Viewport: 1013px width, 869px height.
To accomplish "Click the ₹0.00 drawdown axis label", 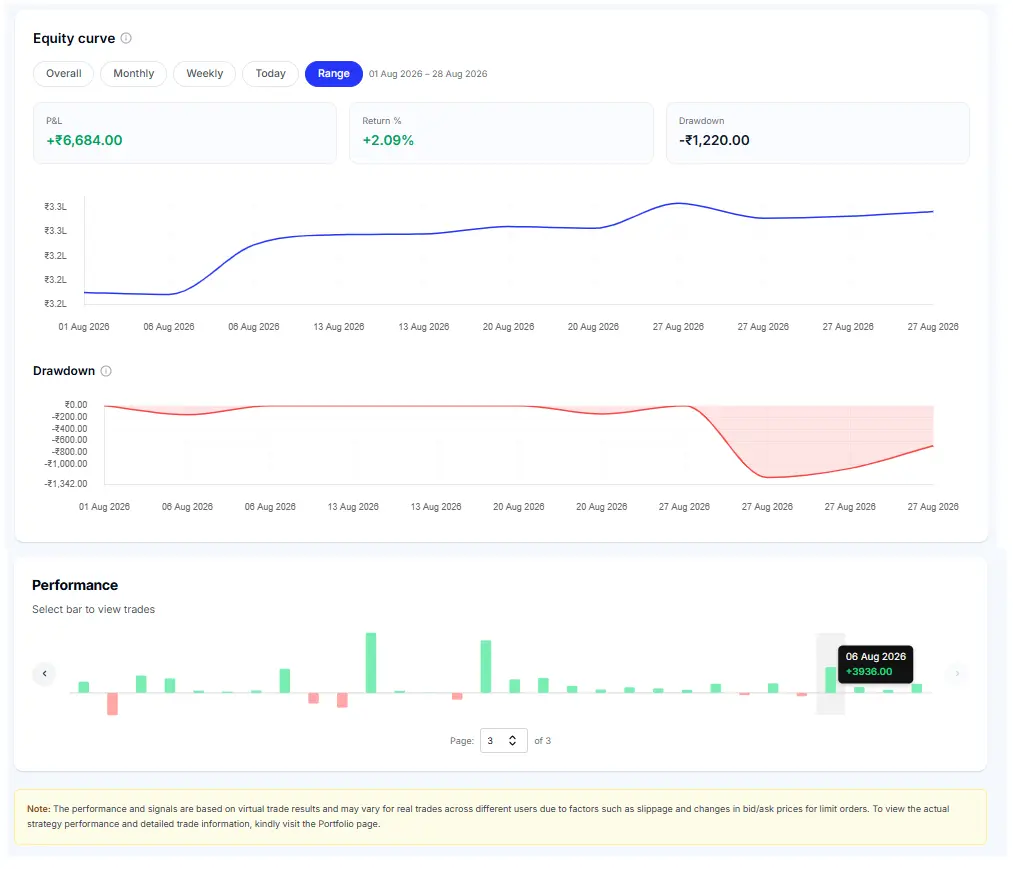I will (x=76, y=404).
